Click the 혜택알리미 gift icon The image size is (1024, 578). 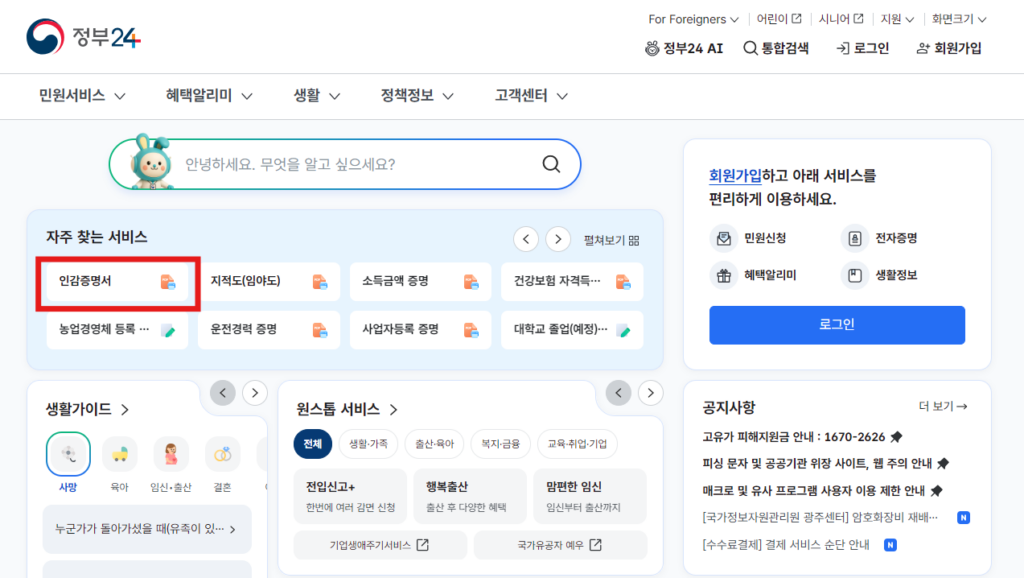tap(724, 276)
